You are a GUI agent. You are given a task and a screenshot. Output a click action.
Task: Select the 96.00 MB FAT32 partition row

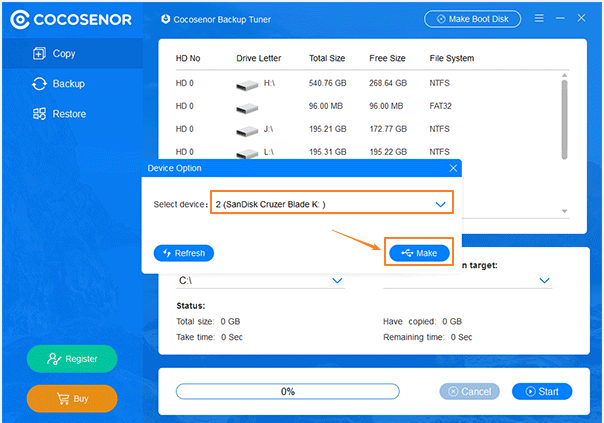(366, 106)
